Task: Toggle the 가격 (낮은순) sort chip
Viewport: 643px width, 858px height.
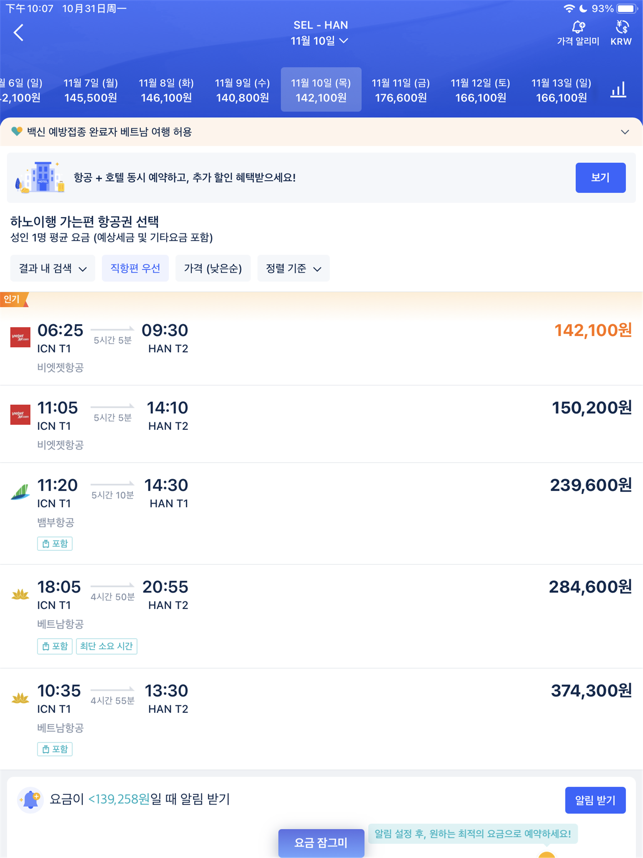Action: pyautogui.click(x=213, y=268)
